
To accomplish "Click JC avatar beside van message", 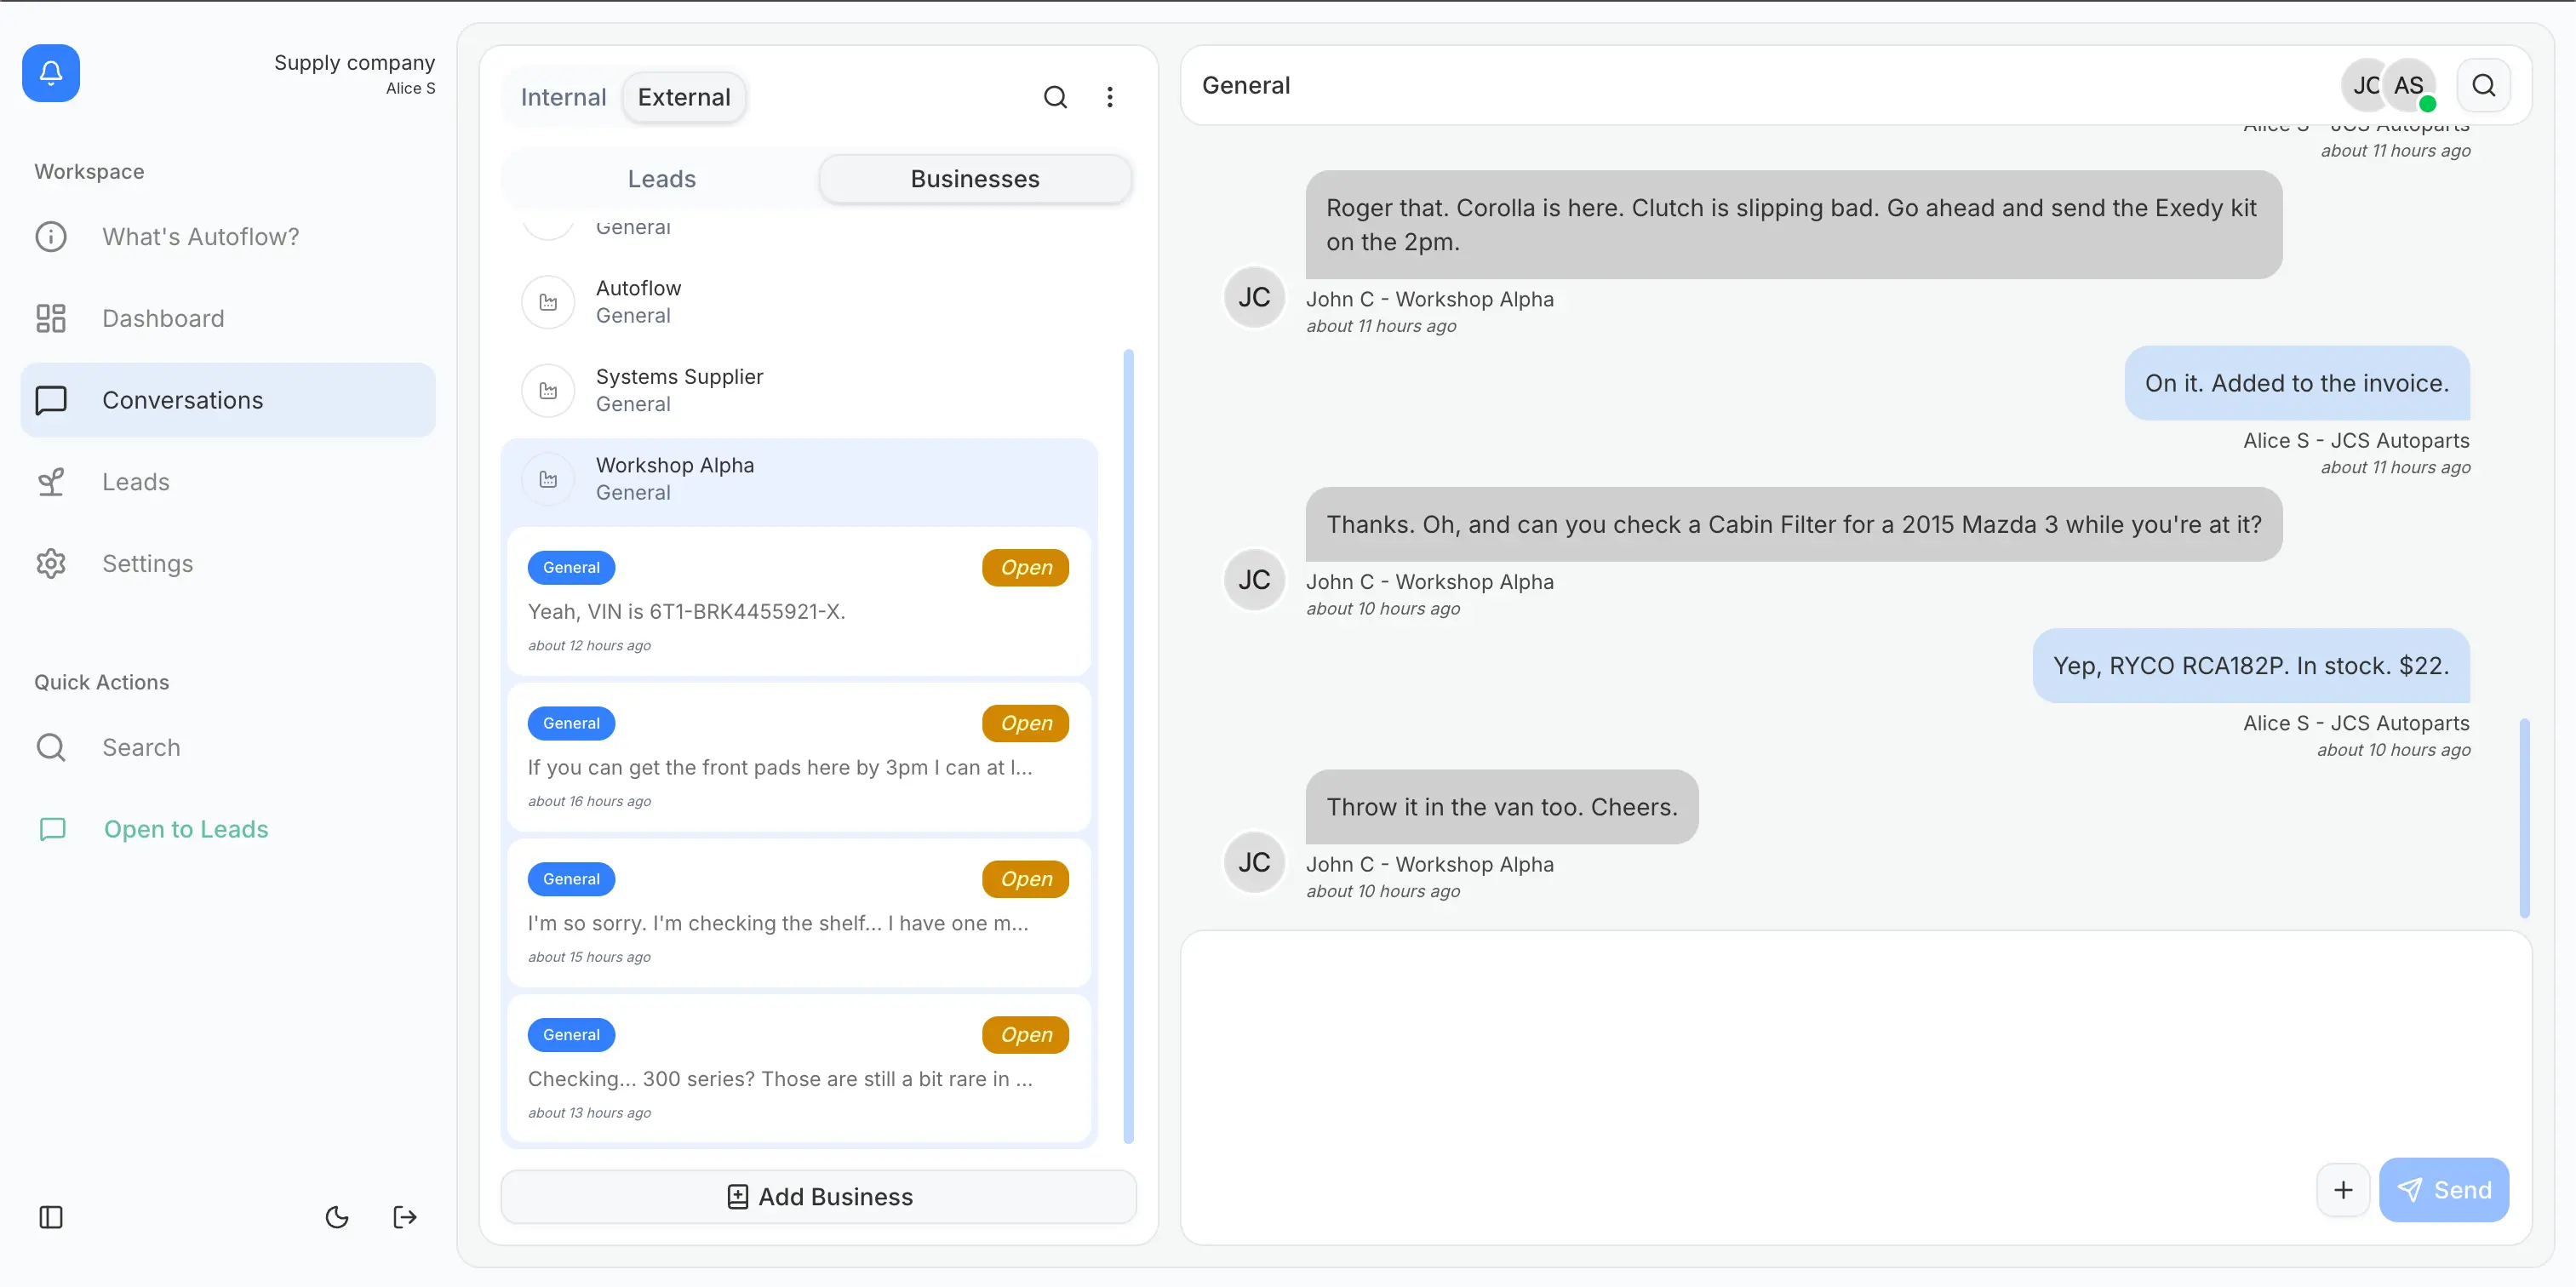I will tap(1254, 863).
